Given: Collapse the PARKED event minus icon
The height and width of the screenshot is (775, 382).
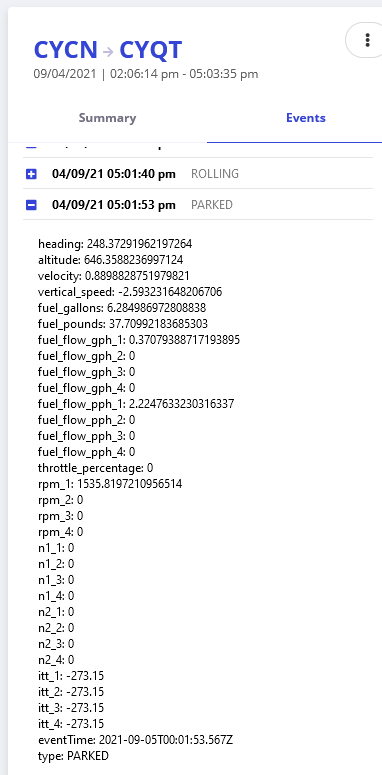Looking at the screenshot, I should (31, 205).
